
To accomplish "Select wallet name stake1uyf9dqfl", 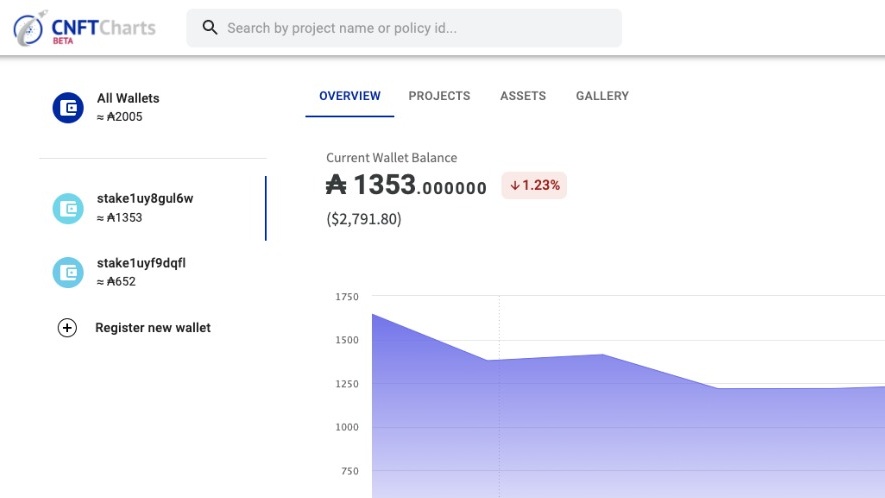I will tap(141, 263).
